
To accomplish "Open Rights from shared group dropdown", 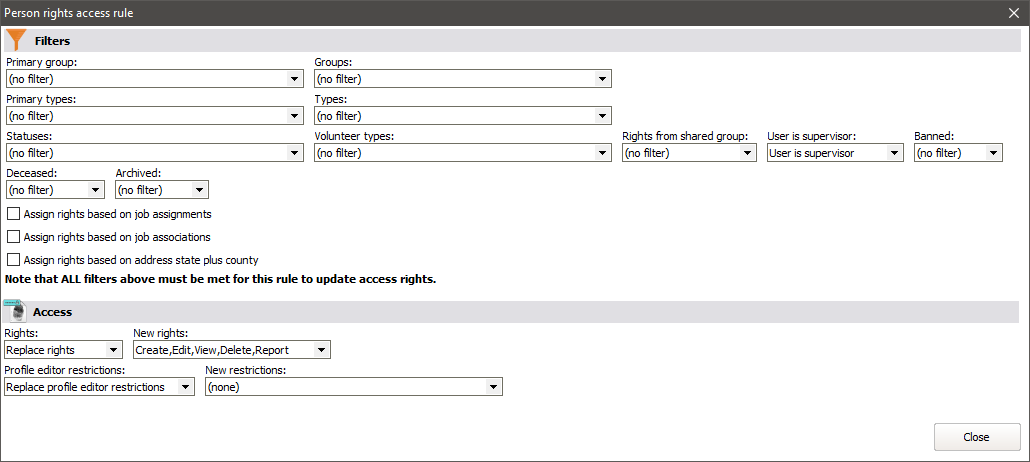I will coord(689,153).
